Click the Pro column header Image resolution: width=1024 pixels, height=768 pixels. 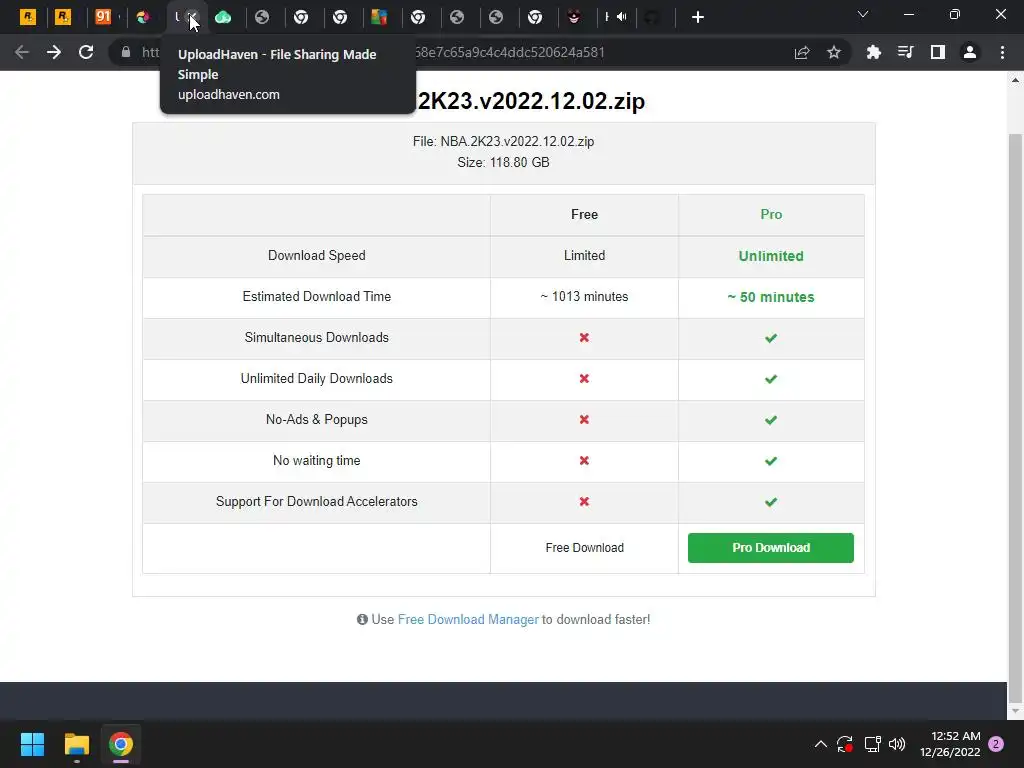click(771, 214)
